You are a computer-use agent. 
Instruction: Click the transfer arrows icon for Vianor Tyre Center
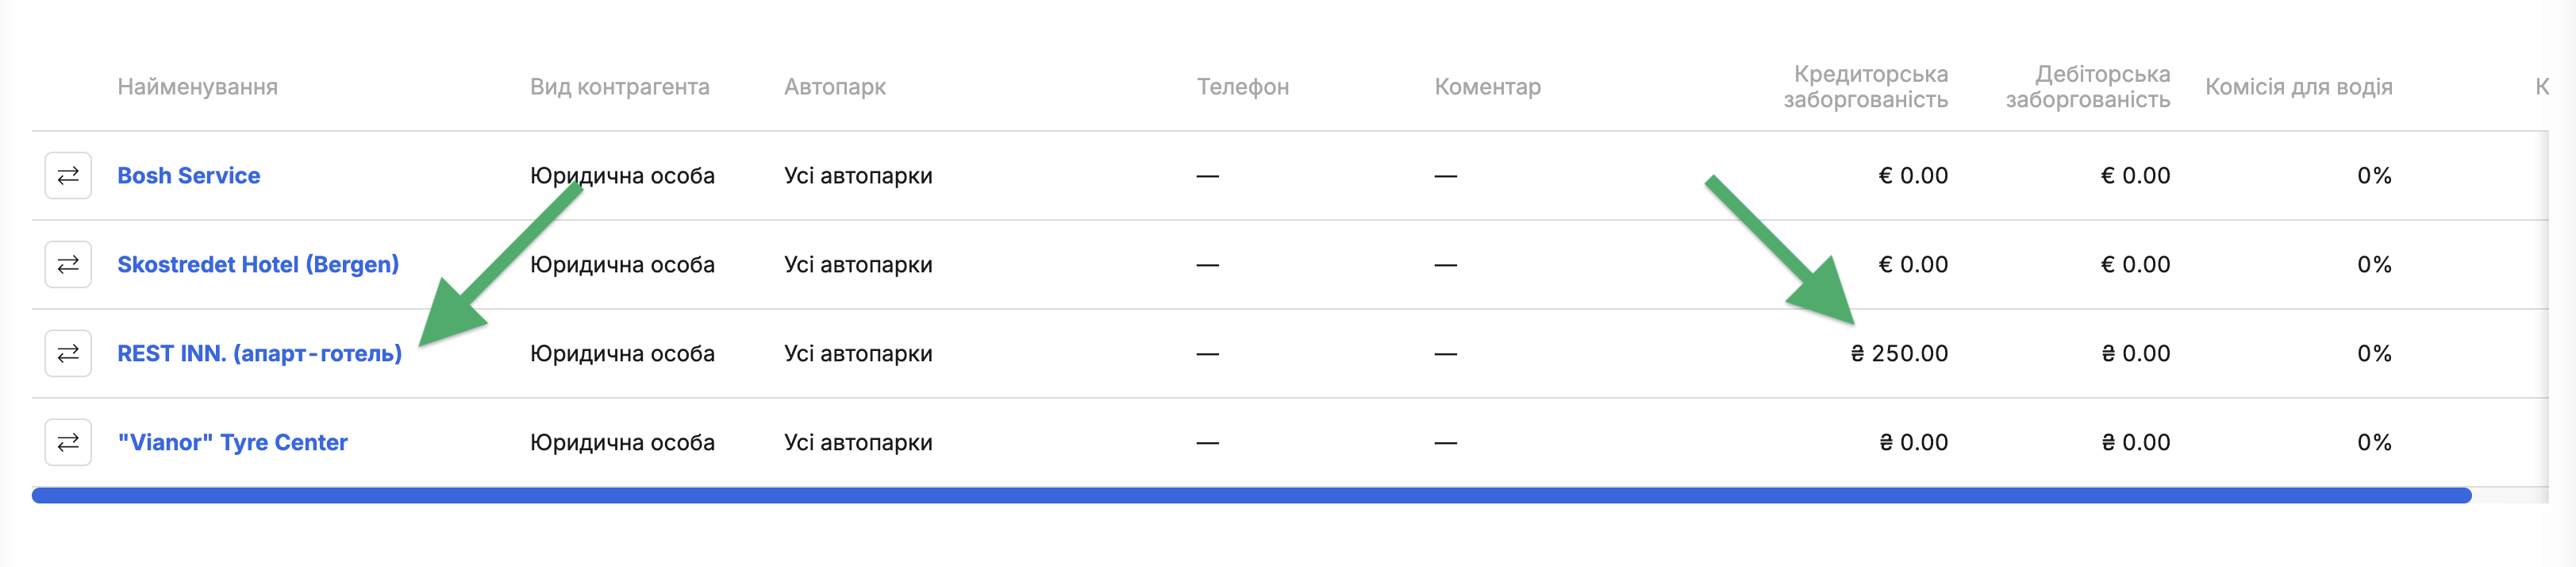coord(68,443)
